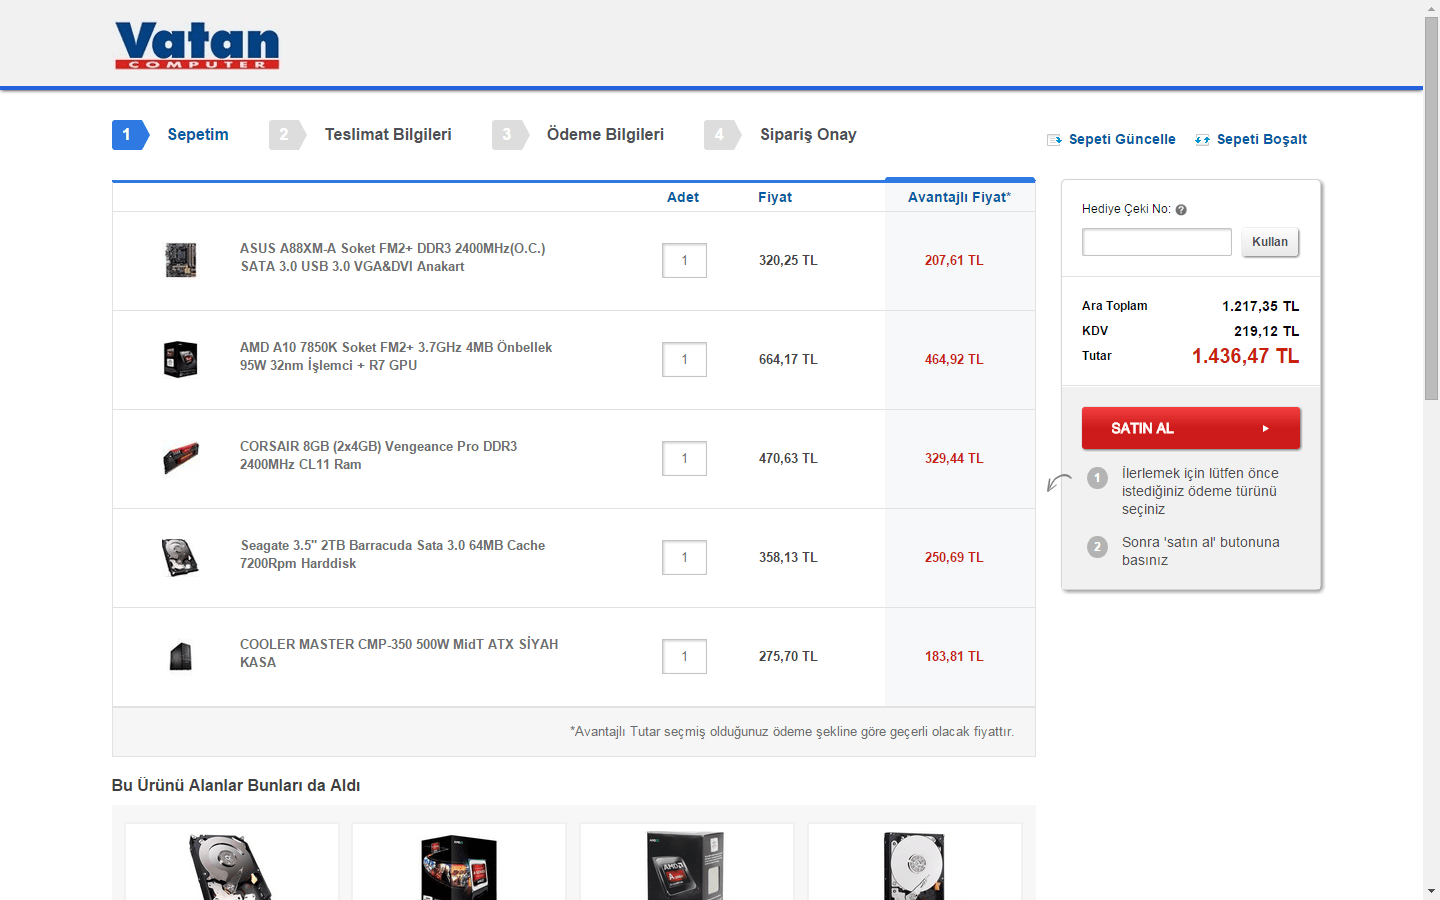Open CORSAIR 8GB Vengeance Pro link

tap(379, 456)
